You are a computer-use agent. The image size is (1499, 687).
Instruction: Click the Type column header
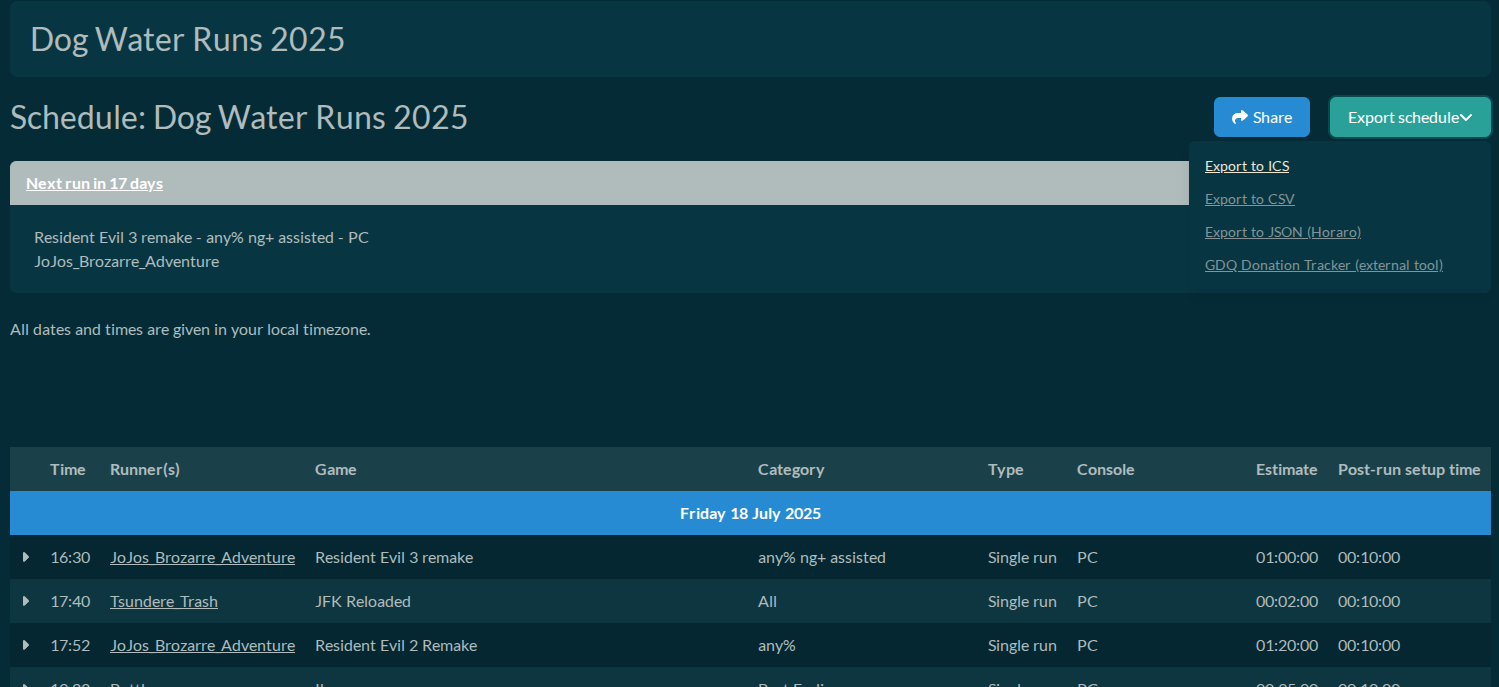point(1006,469)
